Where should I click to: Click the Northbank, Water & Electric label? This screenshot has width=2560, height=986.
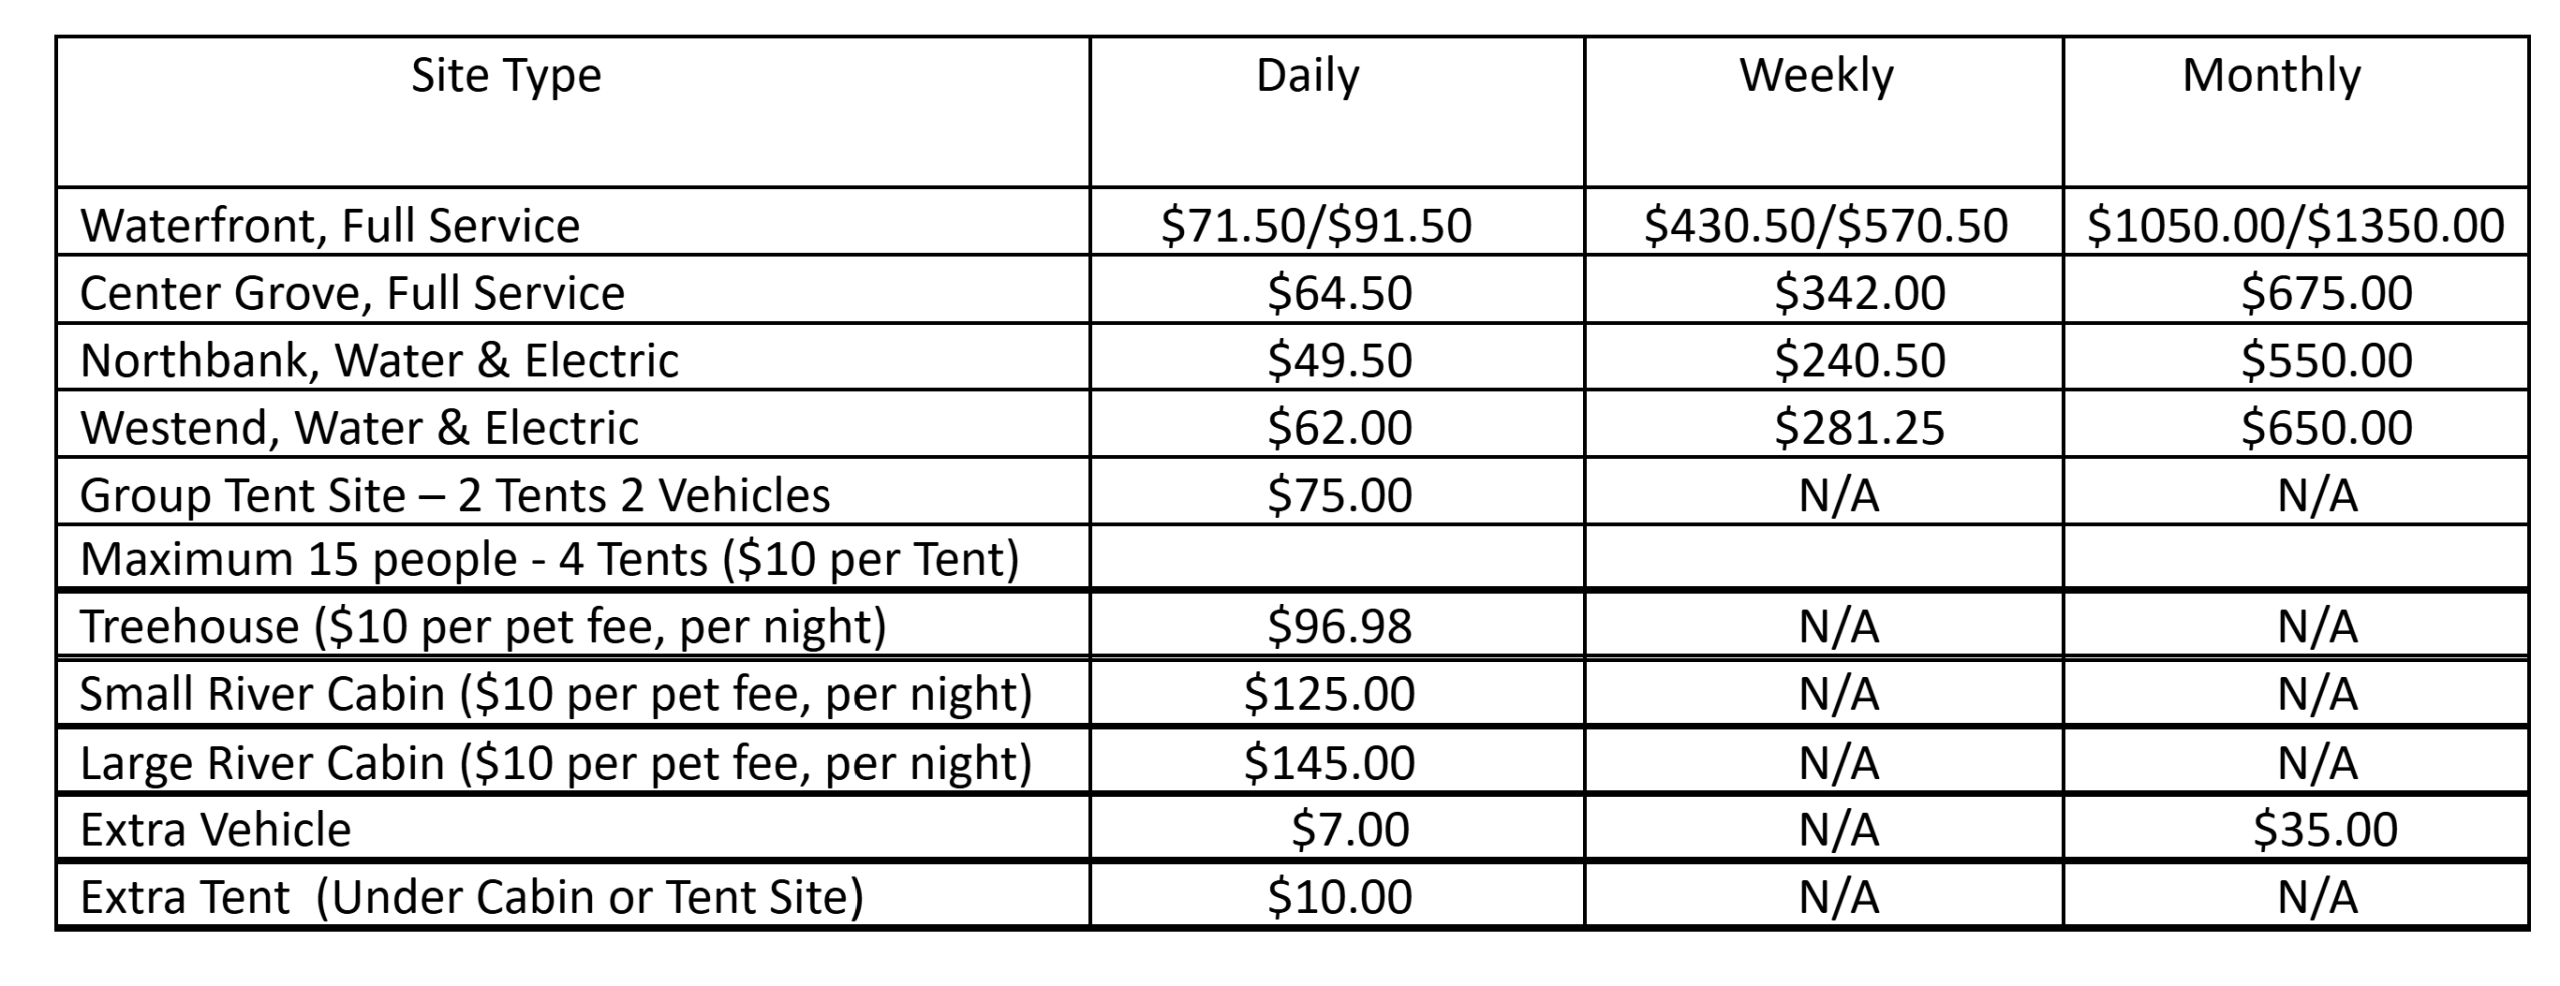[x=379, y=360]
